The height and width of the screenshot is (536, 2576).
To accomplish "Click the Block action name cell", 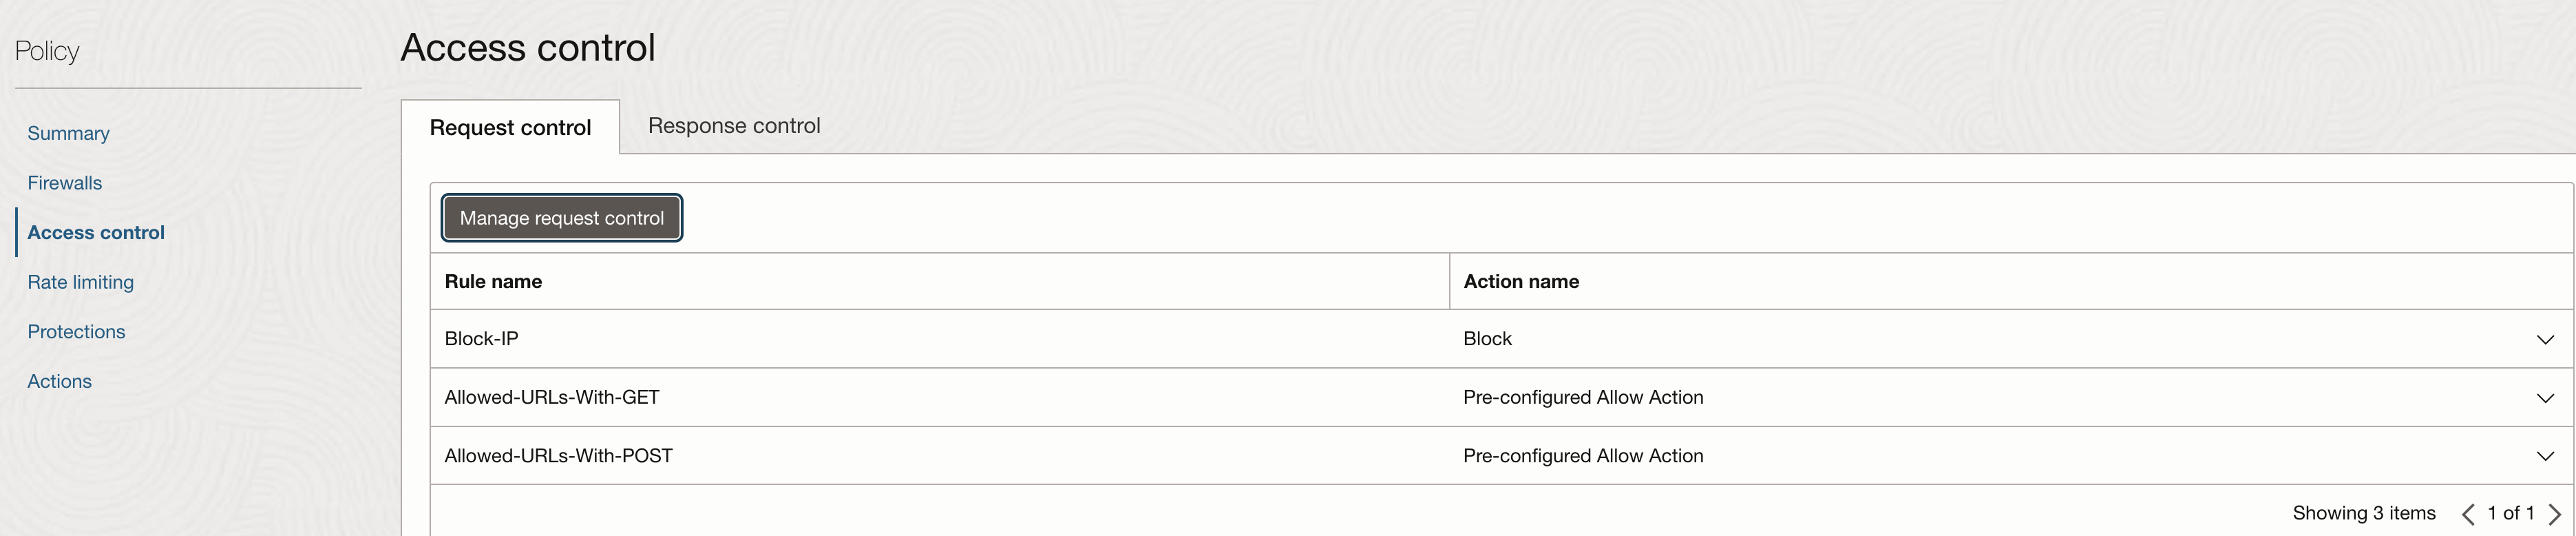I will click(x=1487, y=339).
